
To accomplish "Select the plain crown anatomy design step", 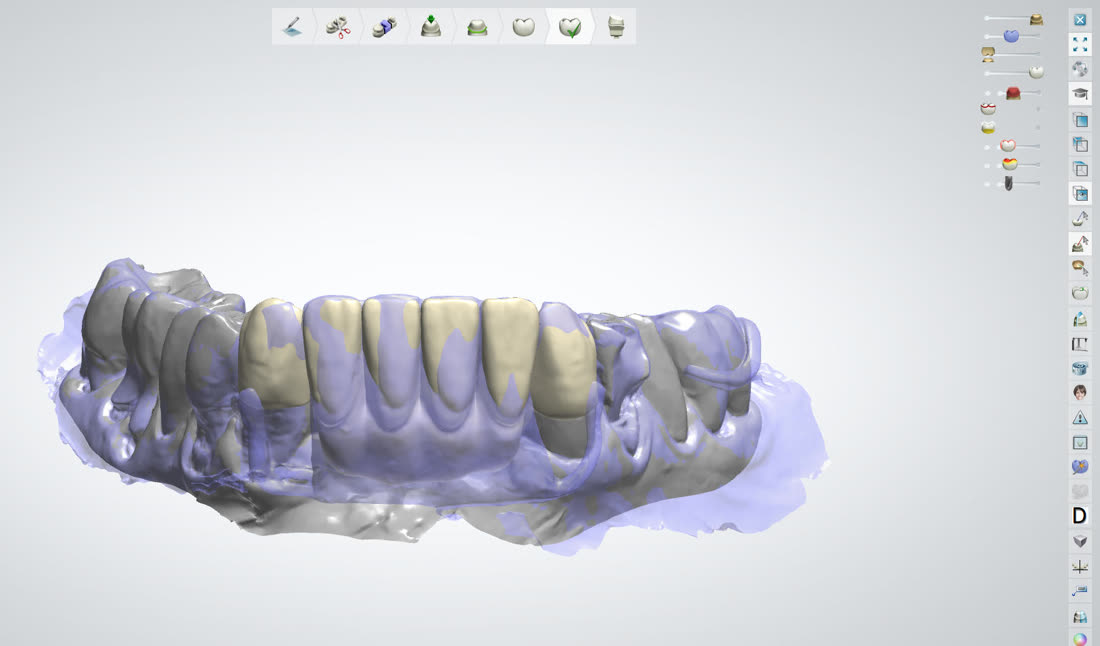I will point(523,27).
